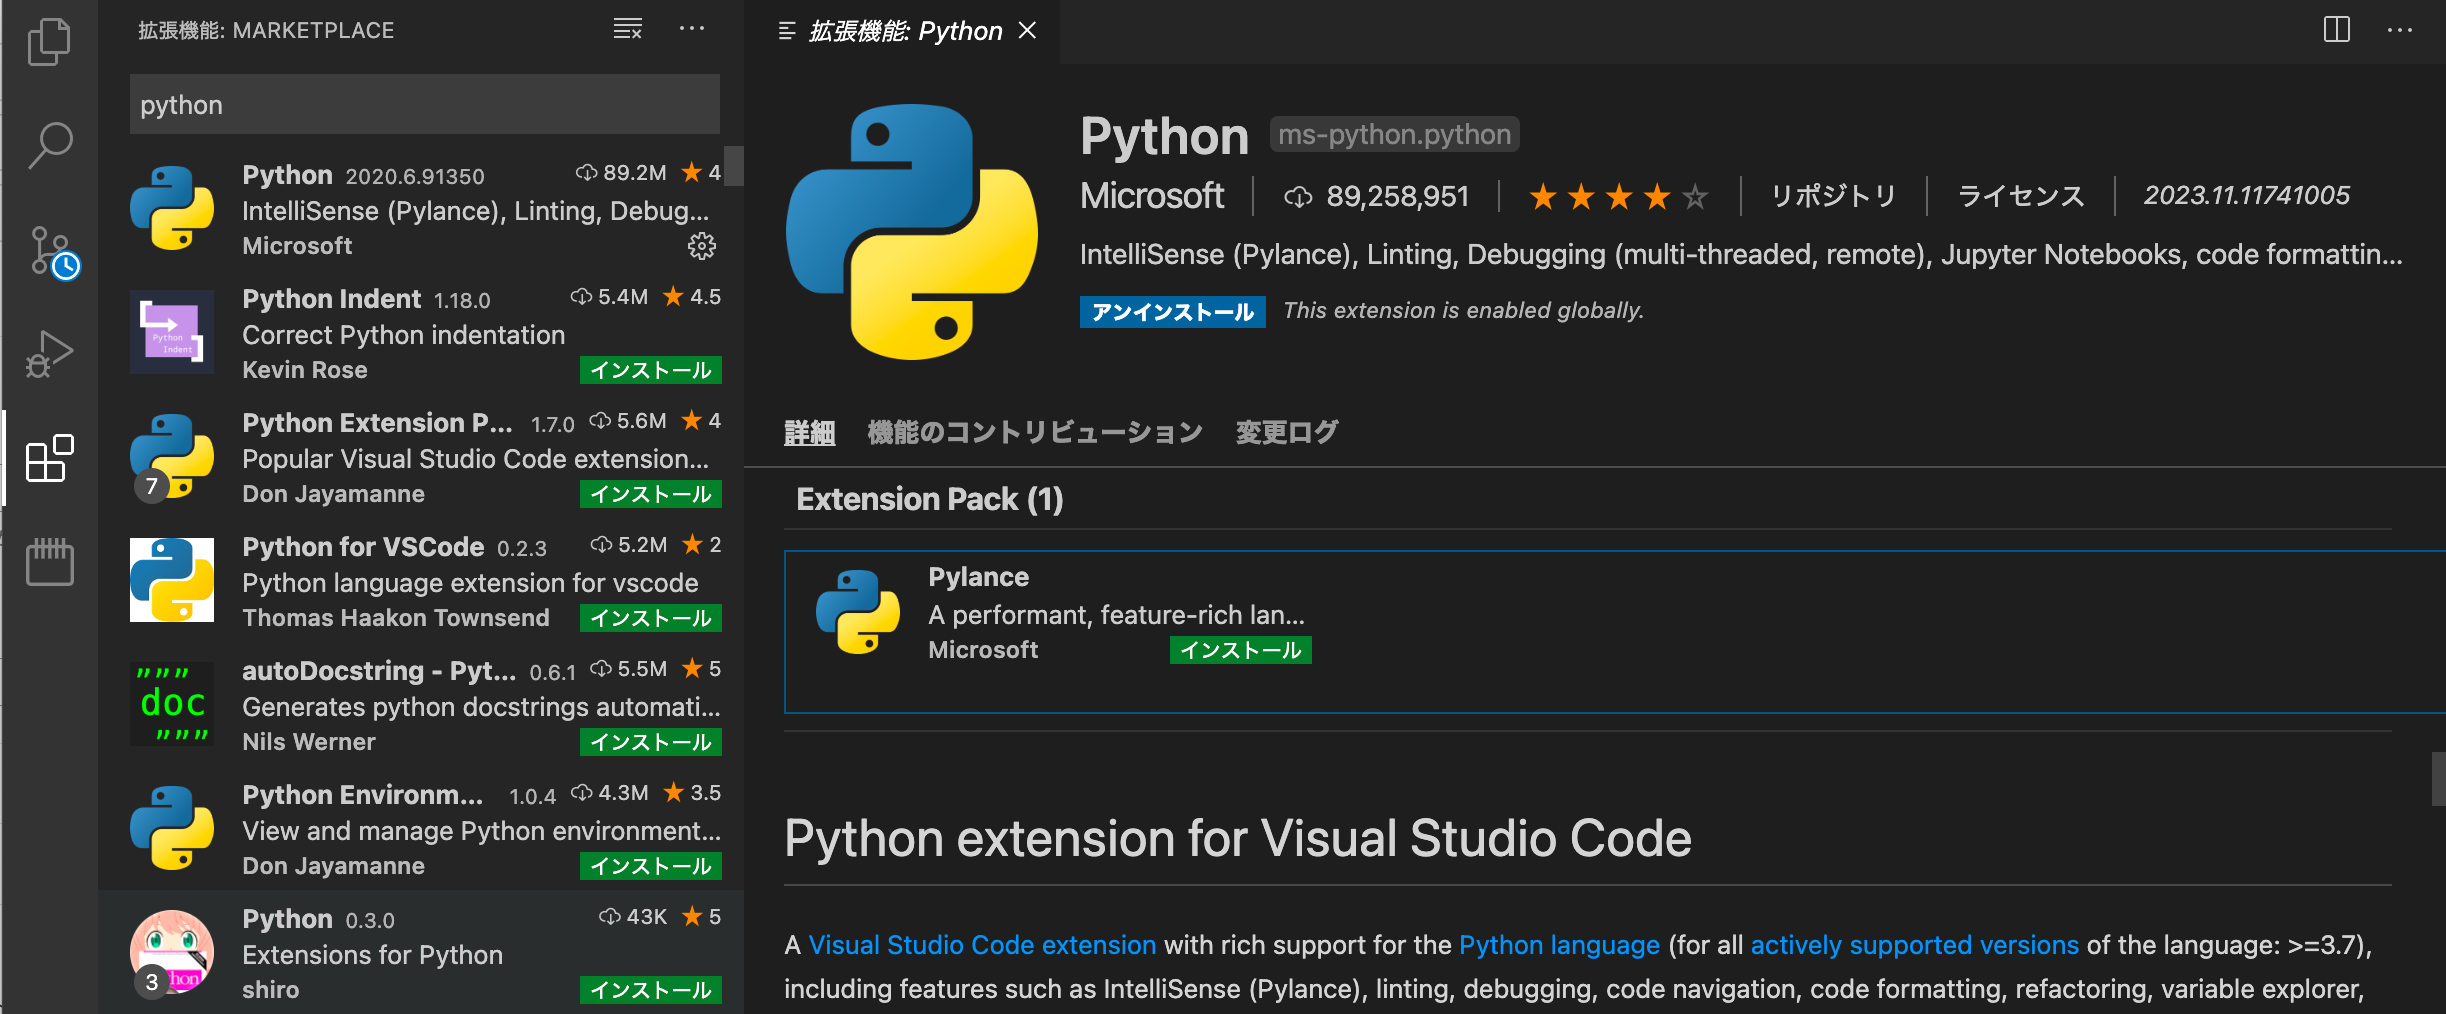Open the ライセンス link
This screenshot has height=1014, width=2446.
click(2020, 196)
